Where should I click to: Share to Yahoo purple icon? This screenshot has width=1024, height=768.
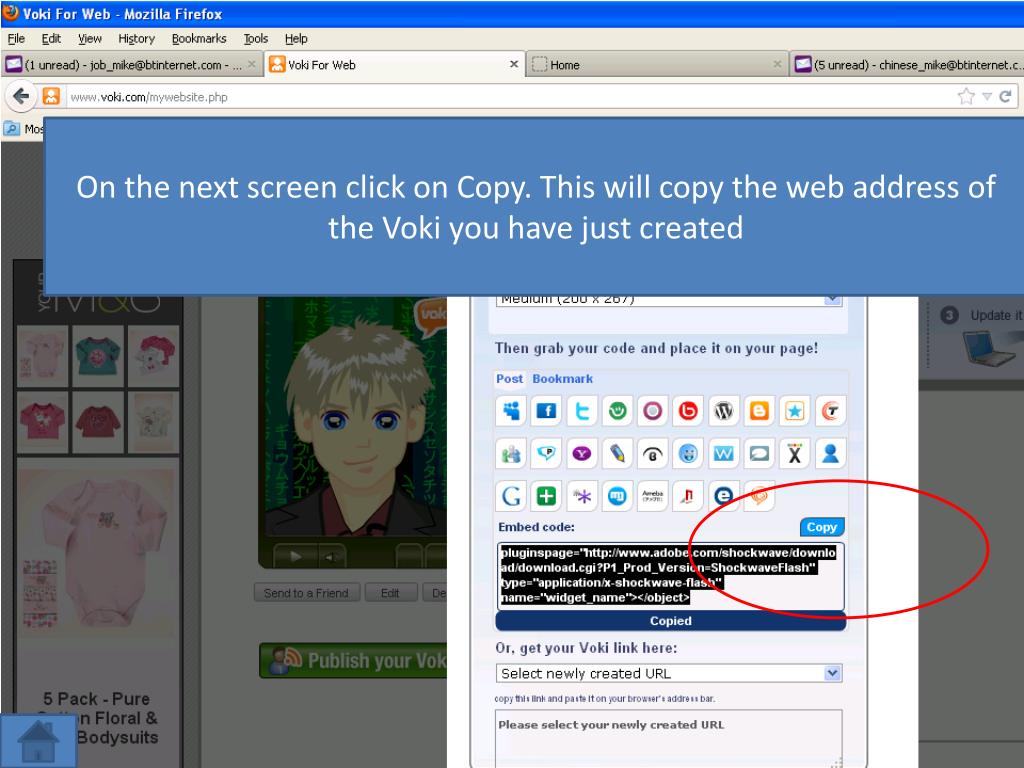(581, 453)
